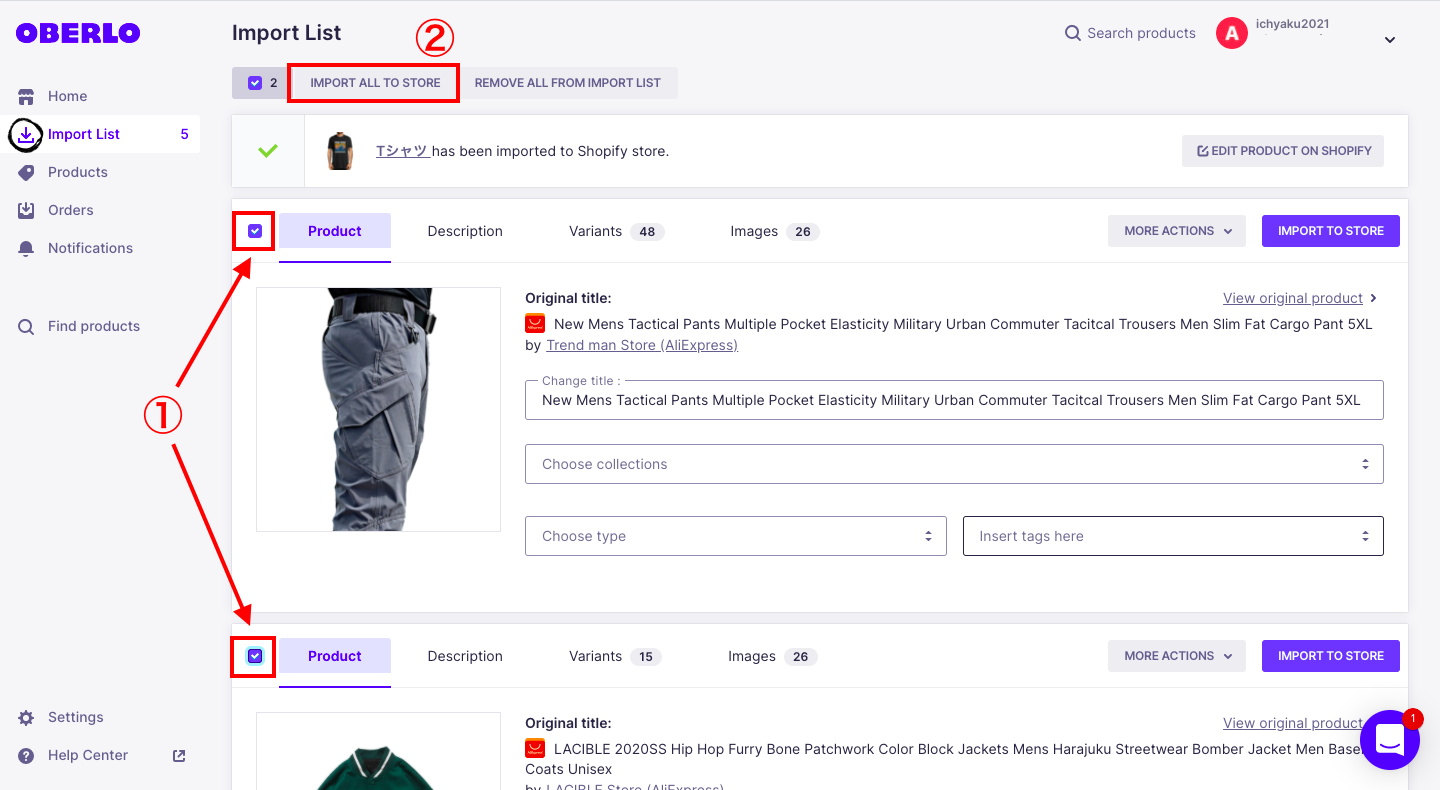This screenshot has width=1440, height=790.
Task: Click the AliExpress icon beside Tactical Pants title
Action: pyautogui.click(x=535, y=324)
